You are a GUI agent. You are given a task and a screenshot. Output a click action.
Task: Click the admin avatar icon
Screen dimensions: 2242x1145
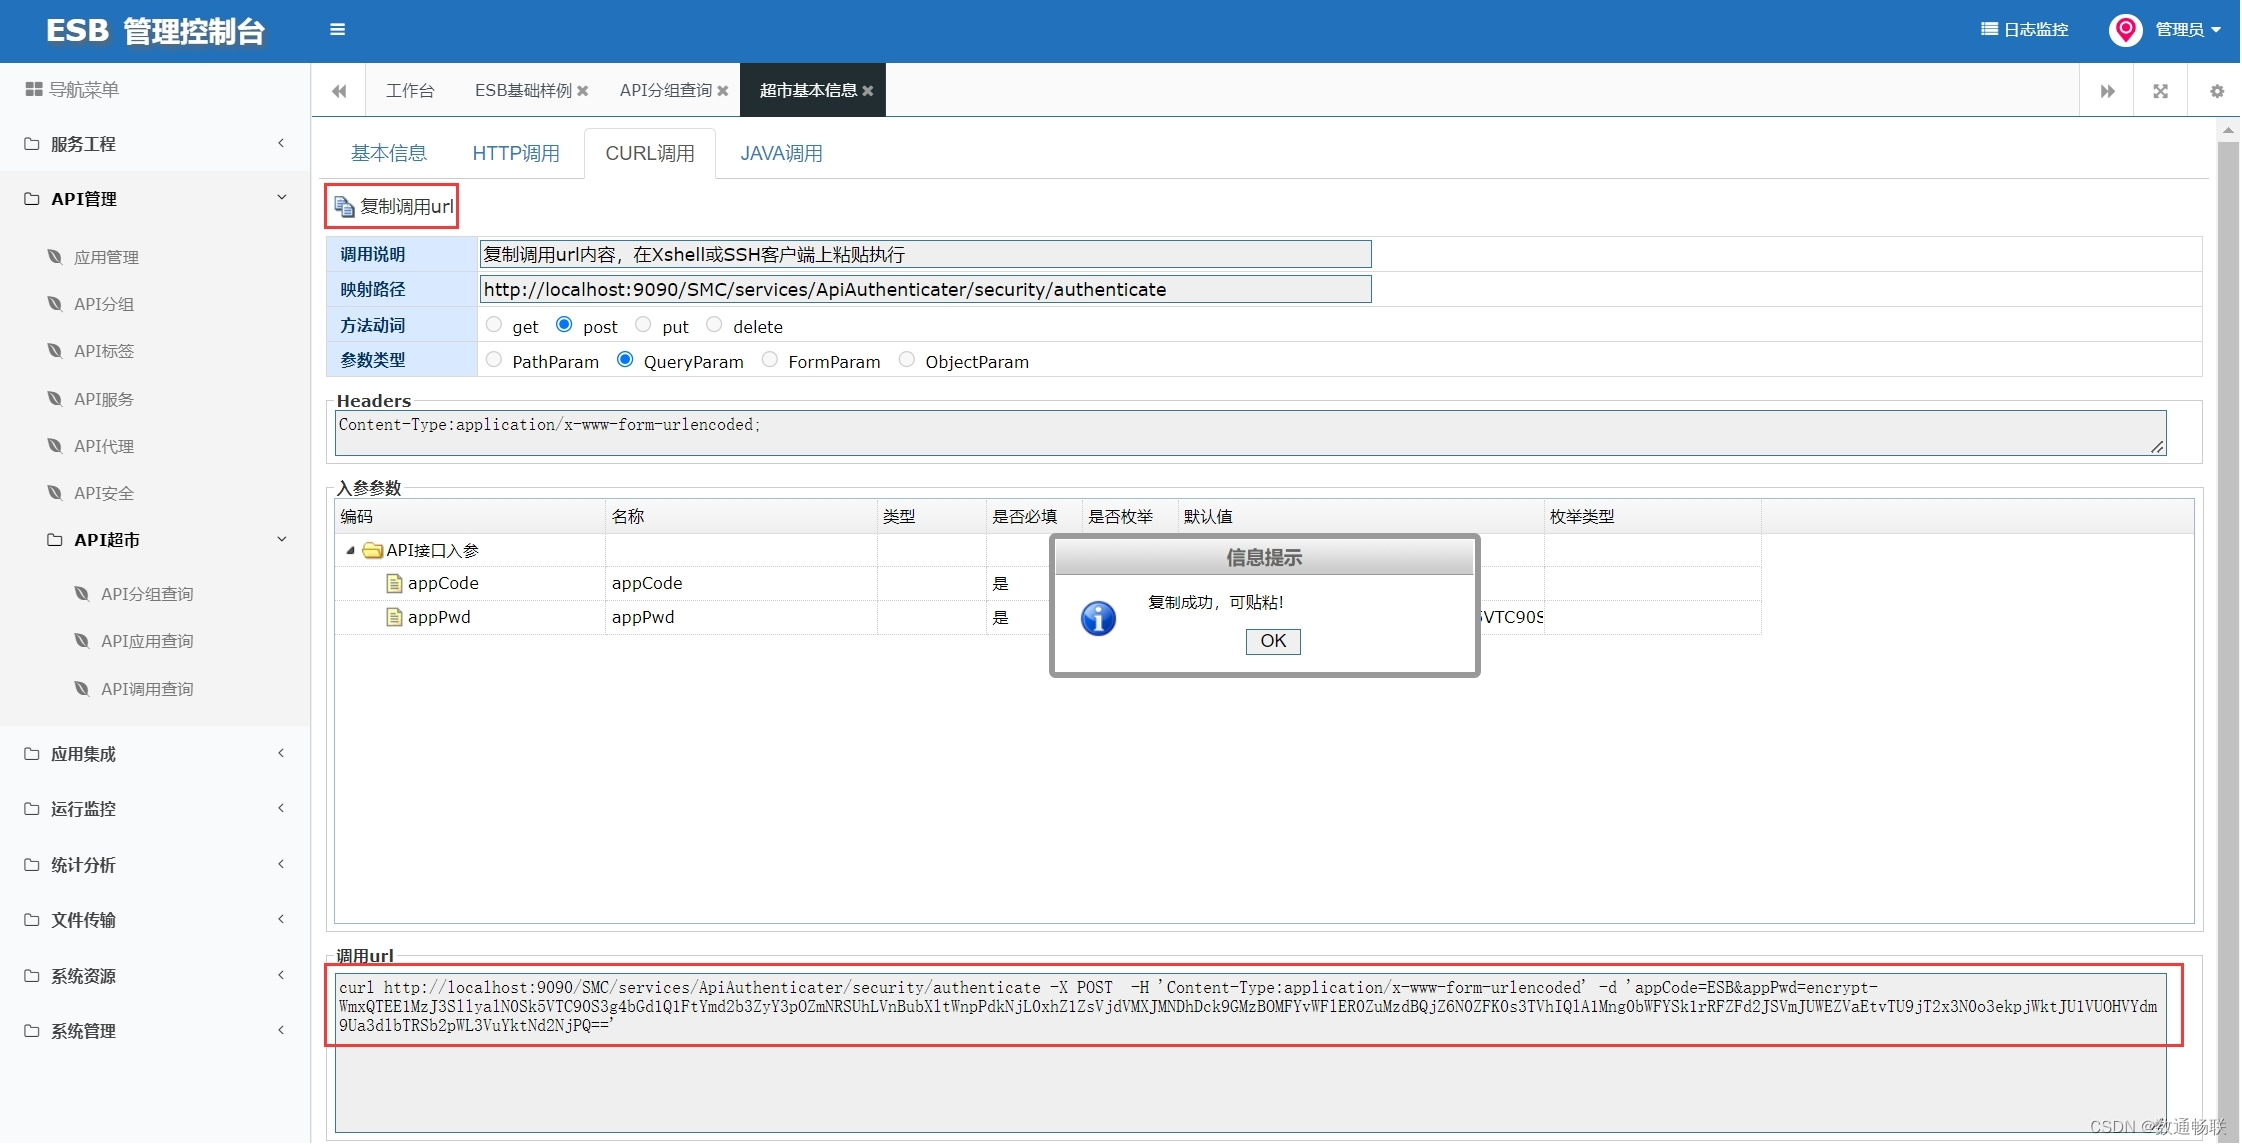pos(2124,30)
